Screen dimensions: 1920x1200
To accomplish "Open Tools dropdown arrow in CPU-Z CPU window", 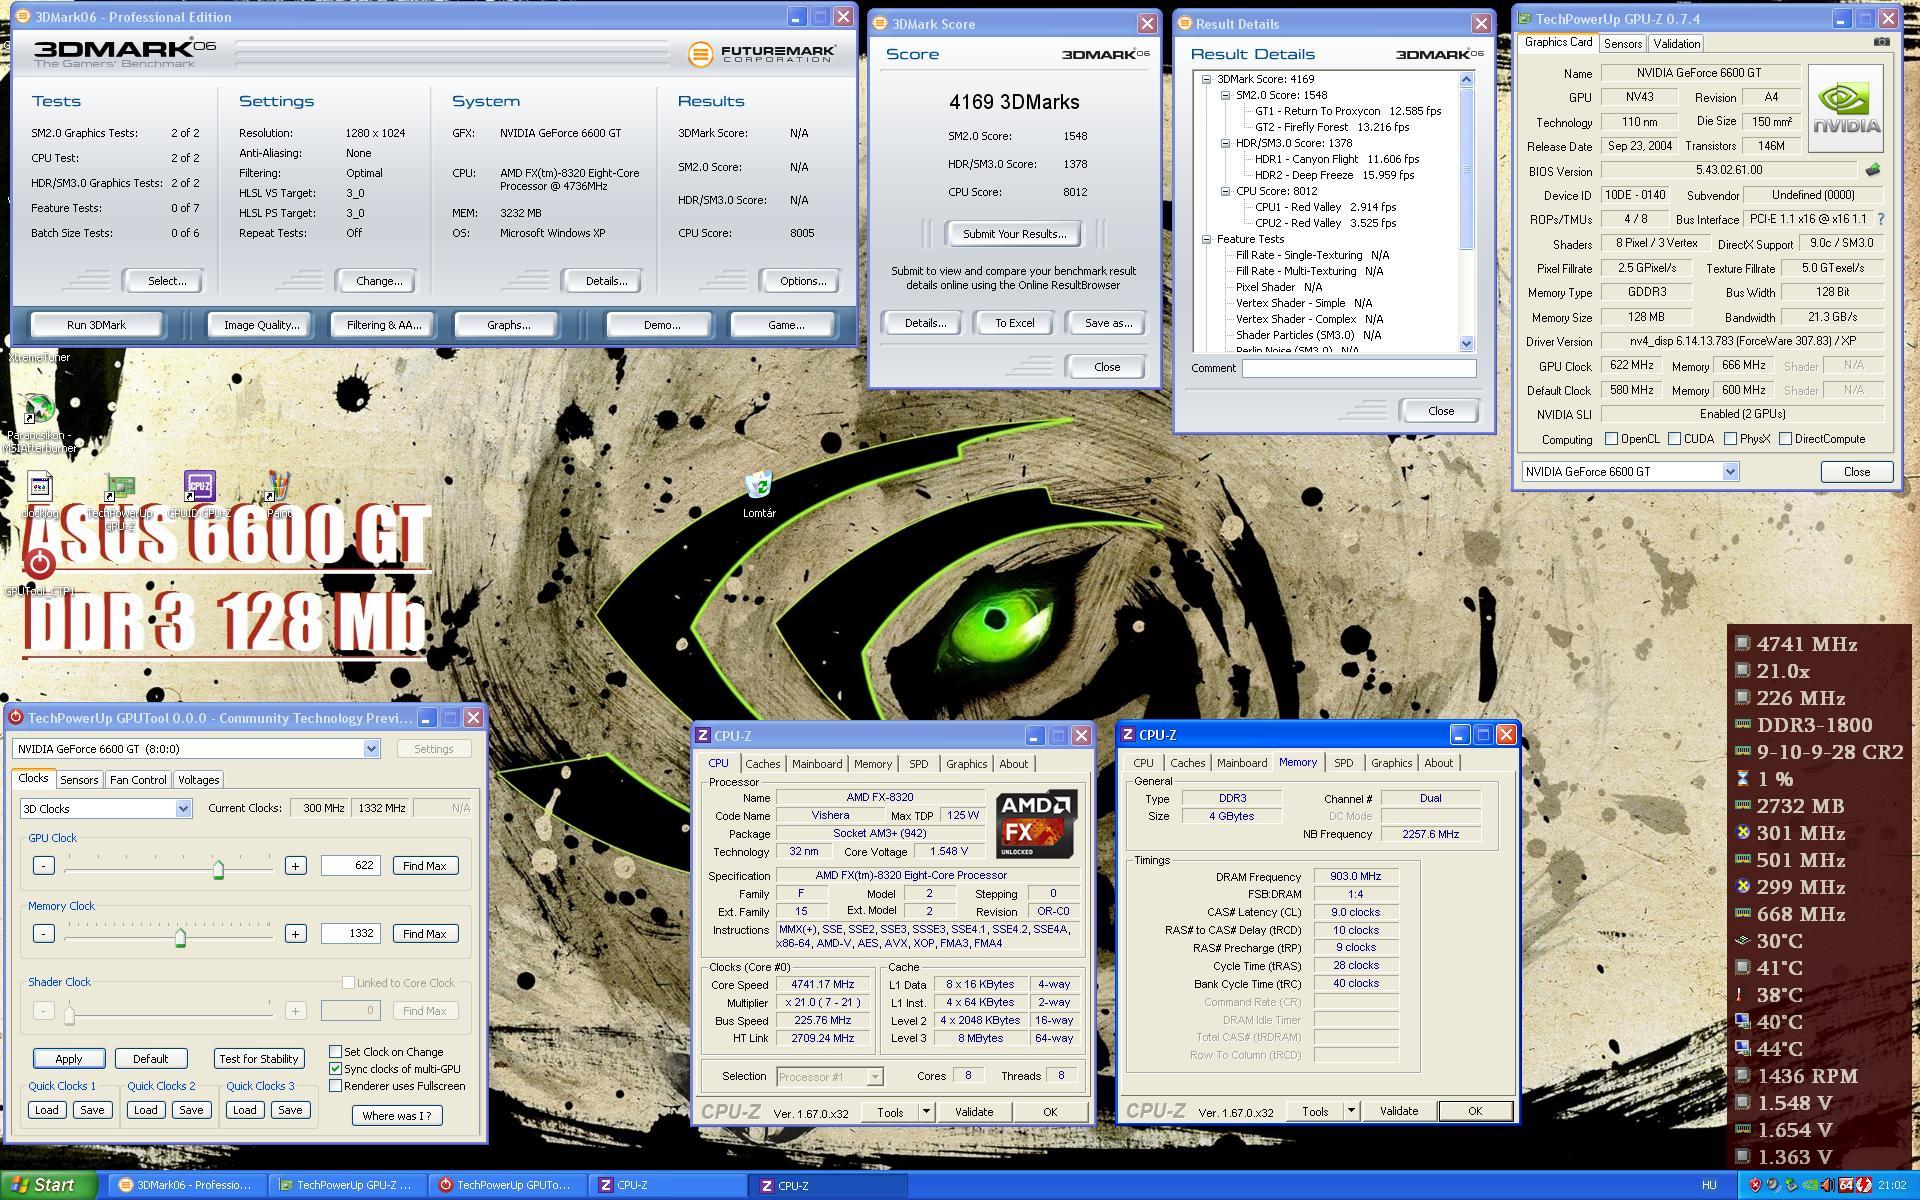I will [926, 1112].
